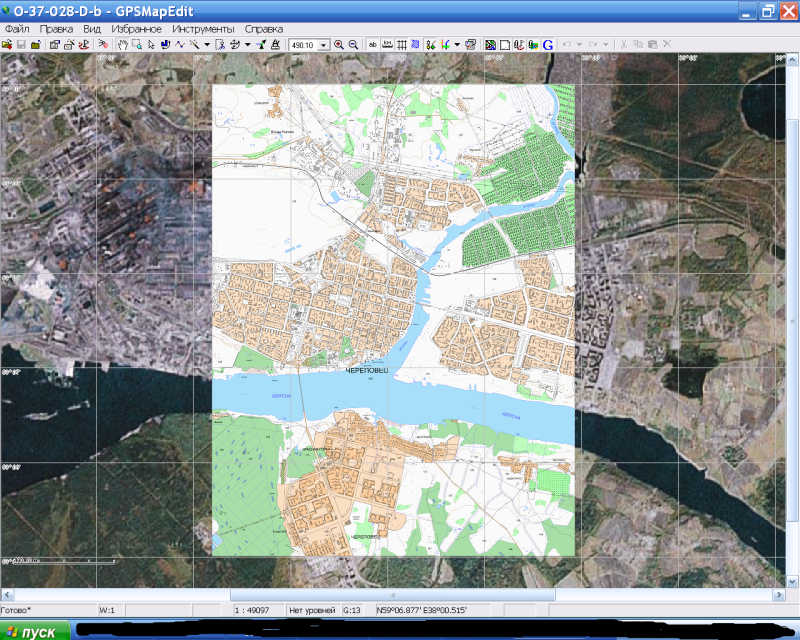Expand the undo history dropdown arrow
800x640 pixels.
point(579,45)
